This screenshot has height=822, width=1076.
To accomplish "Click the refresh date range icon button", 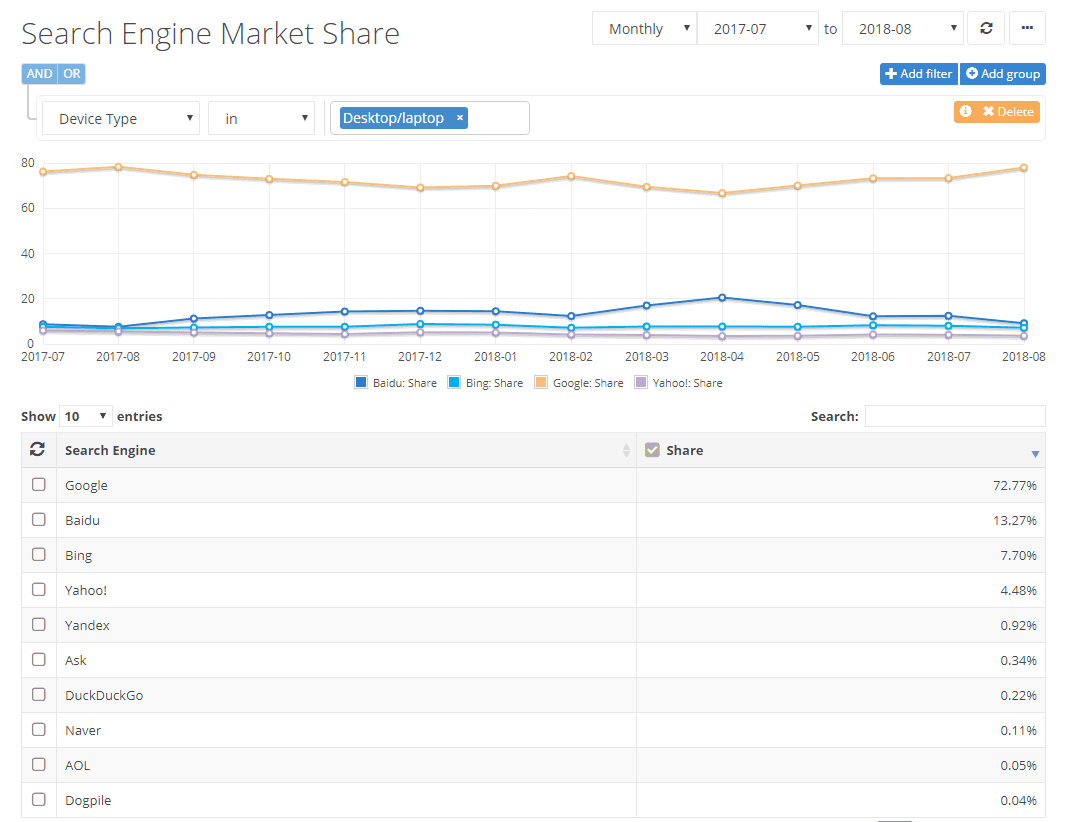I will tap(986, 28).
